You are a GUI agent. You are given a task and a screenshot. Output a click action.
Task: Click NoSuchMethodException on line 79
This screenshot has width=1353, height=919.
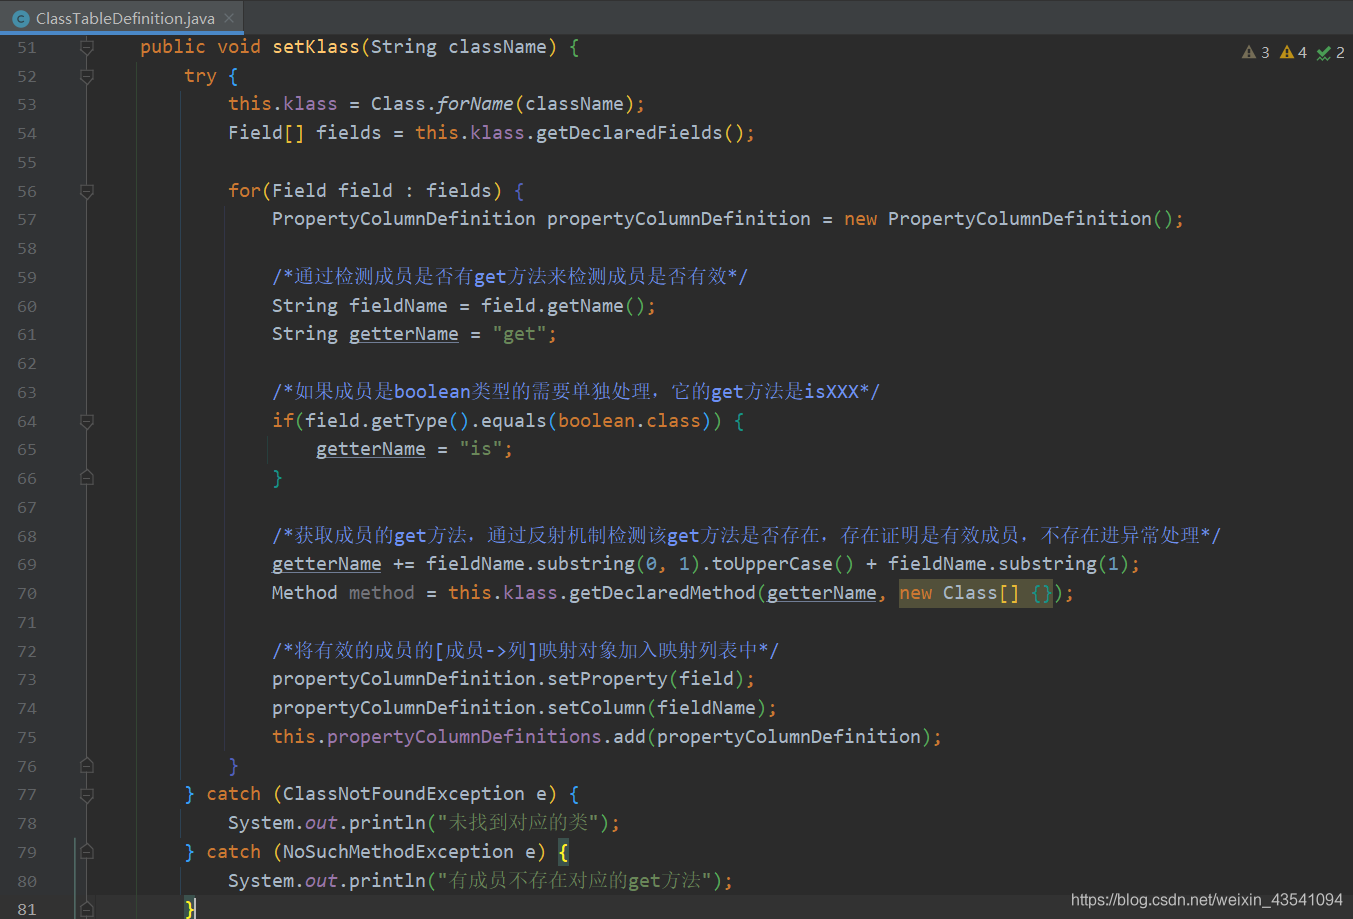pos(398,853)
